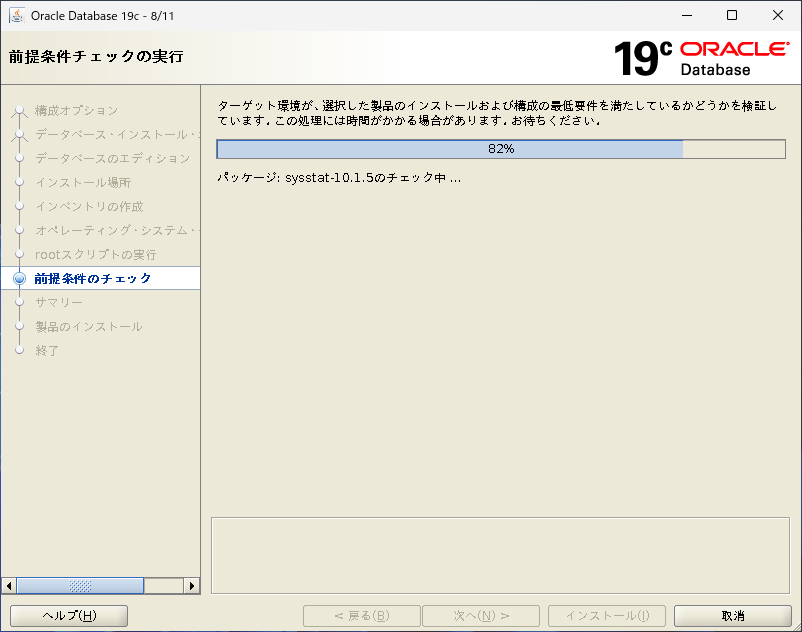The image size is (802, 632).
Task: Click sidebar scrollbar right arrow
Action: (x=192, y=585)
